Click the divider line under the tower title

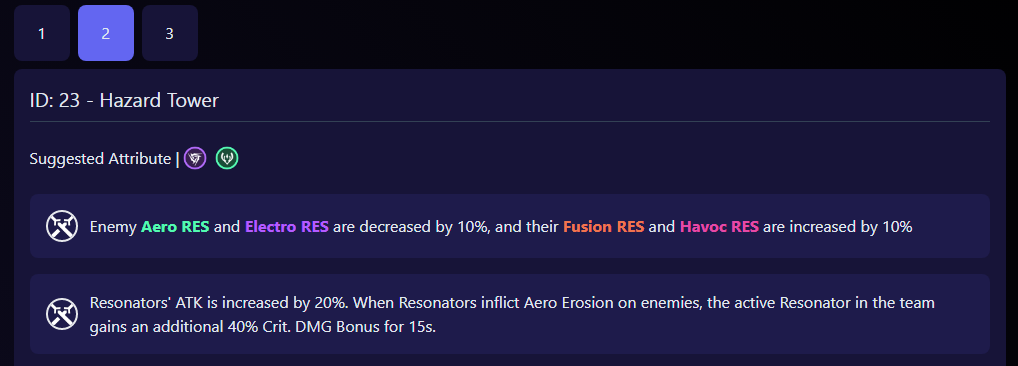tap(510, 121)
